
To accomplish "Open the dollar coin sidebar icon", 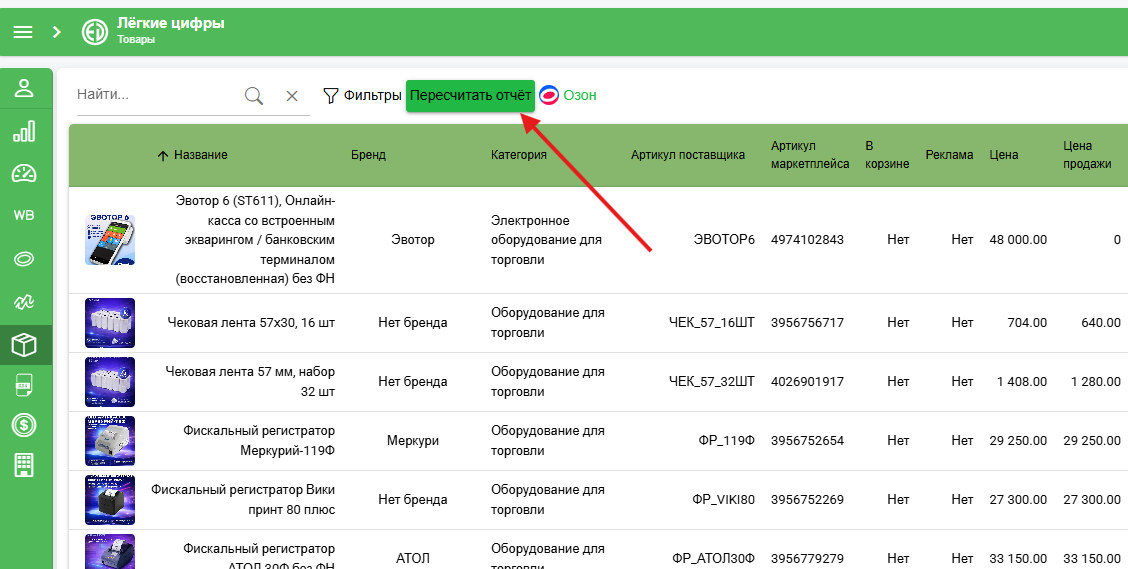I will point(24,425).
